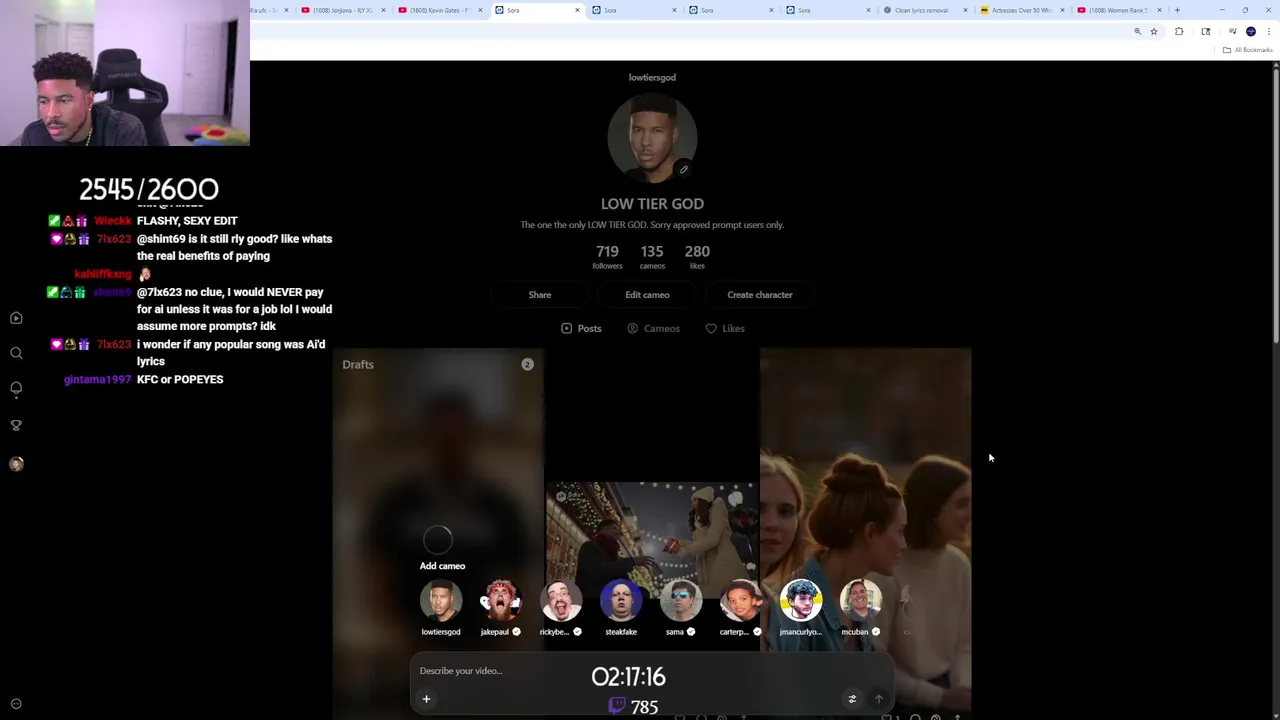
Task: Click the lowtiersgod username at top
Action: point(652,77)
